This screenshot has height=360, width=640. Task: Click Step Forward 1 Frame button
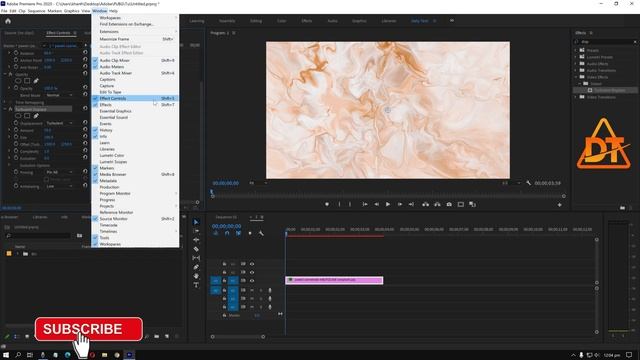(400, 204)
